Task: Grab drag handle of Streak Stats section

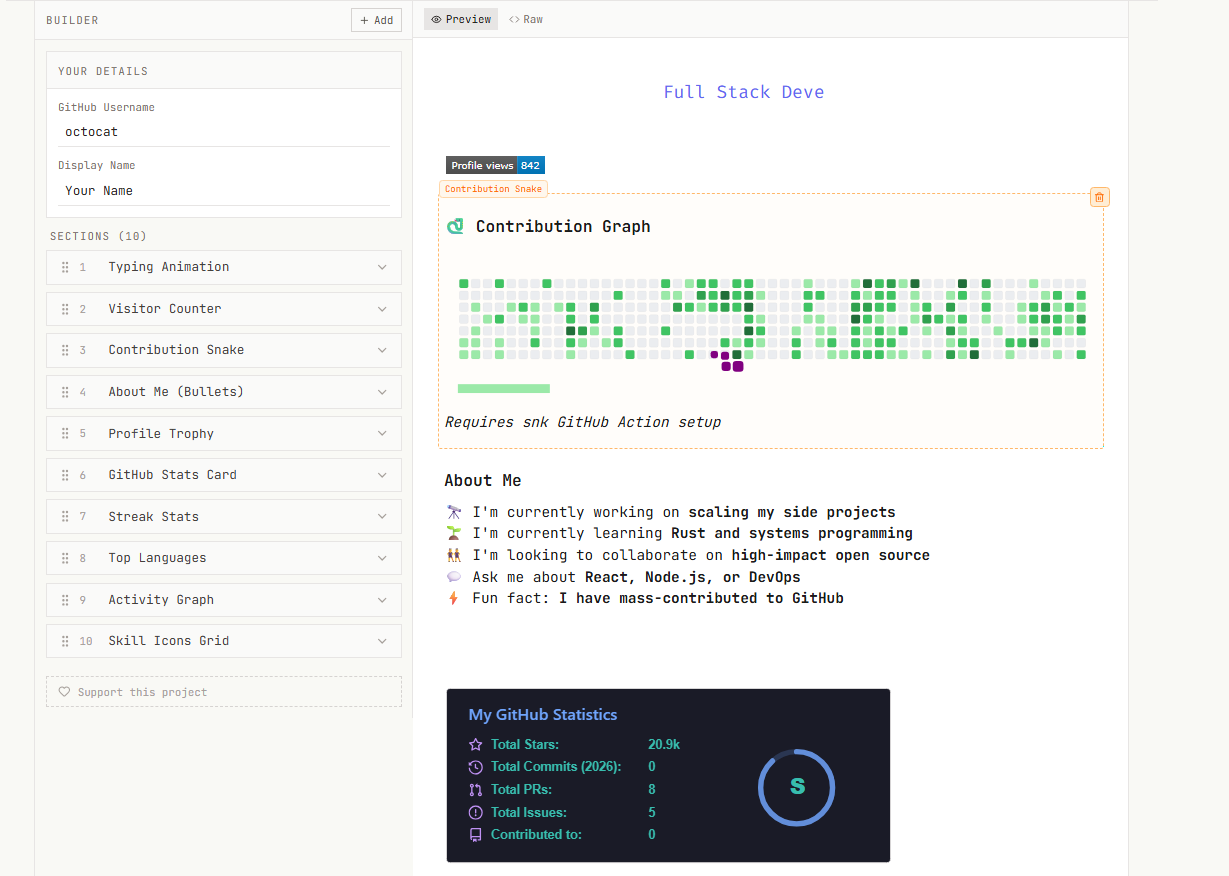Action: 65,517
